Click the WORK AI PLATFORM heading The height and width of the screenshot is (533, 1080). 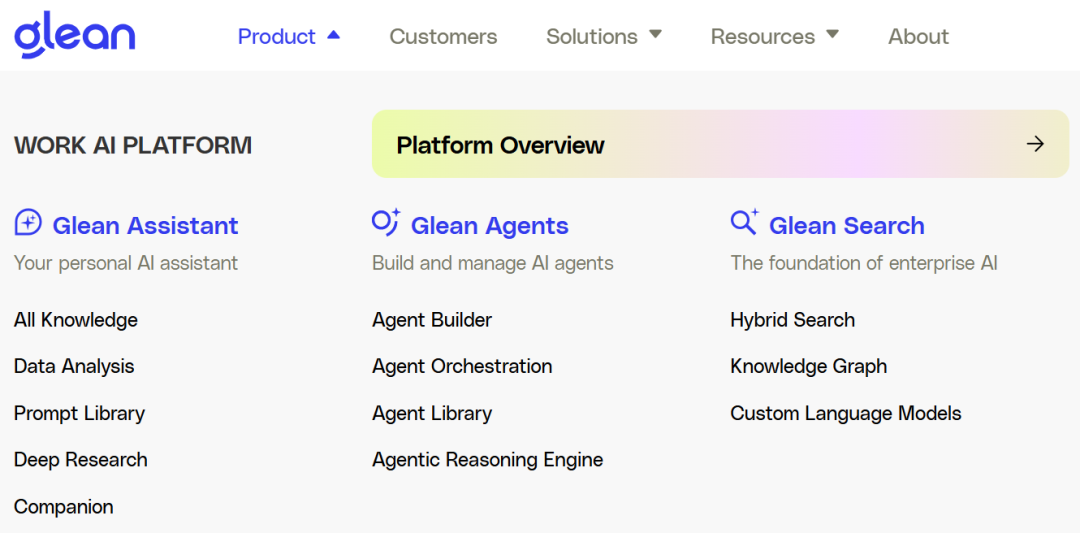click(x=133, y=145)
